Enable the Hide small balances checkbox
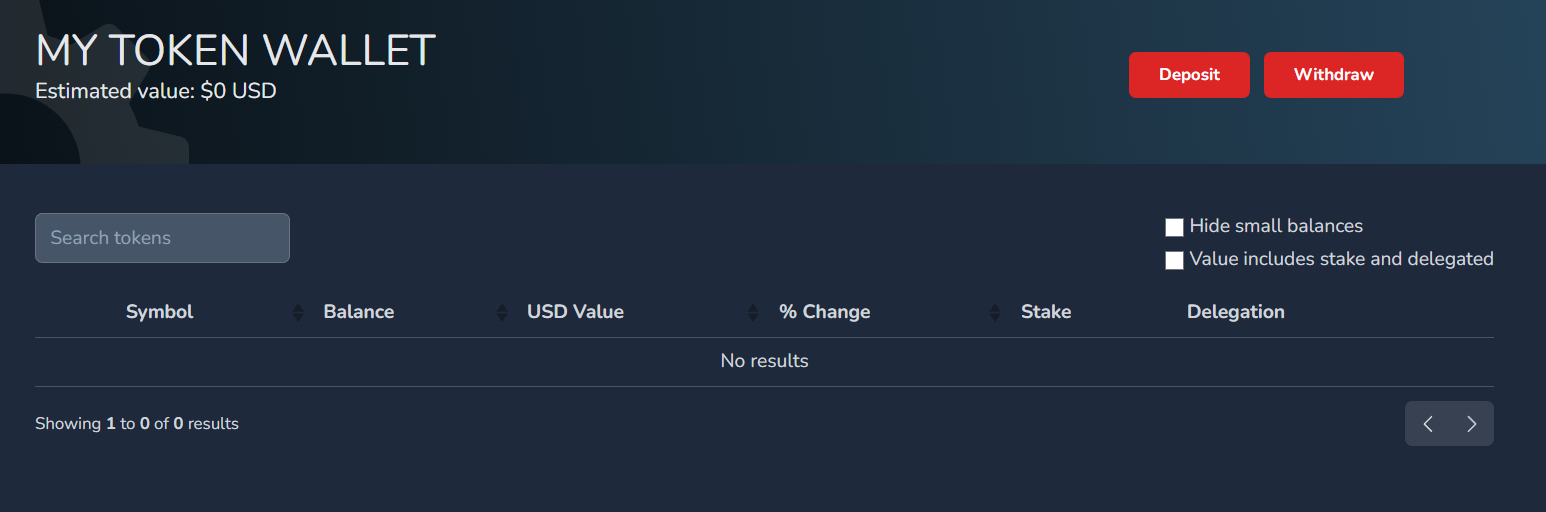 click(1175, 227)
